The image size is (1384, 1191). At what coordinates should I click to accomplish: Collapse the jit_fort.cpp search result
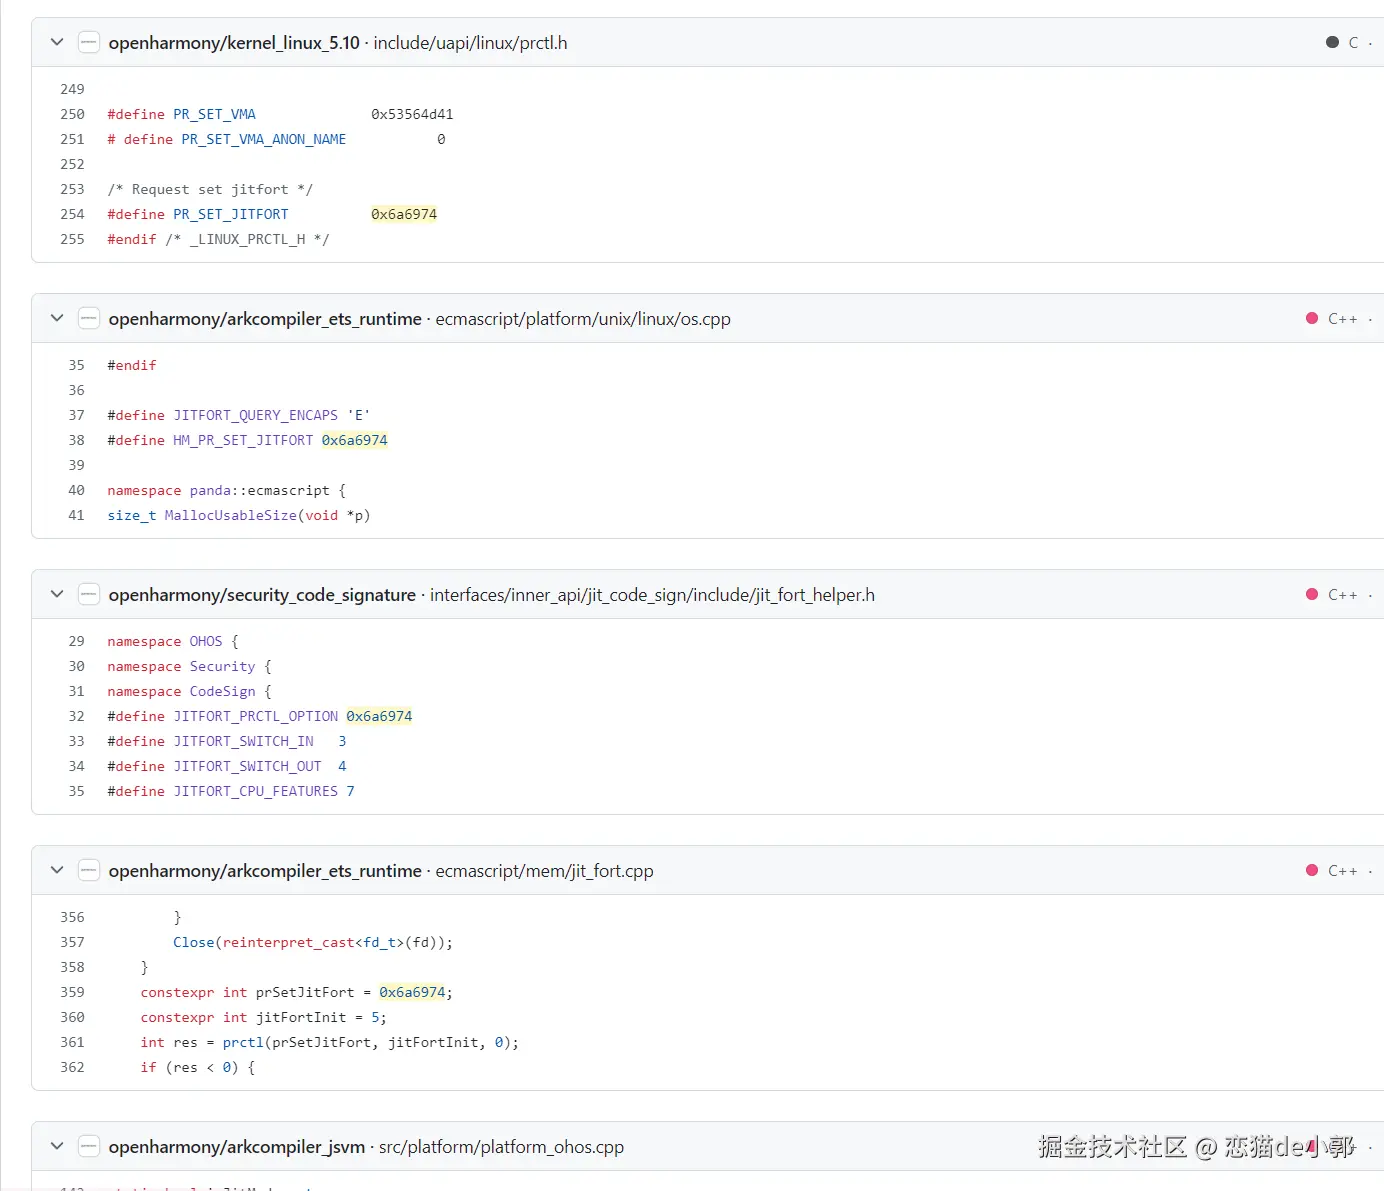tap(57, 870)
